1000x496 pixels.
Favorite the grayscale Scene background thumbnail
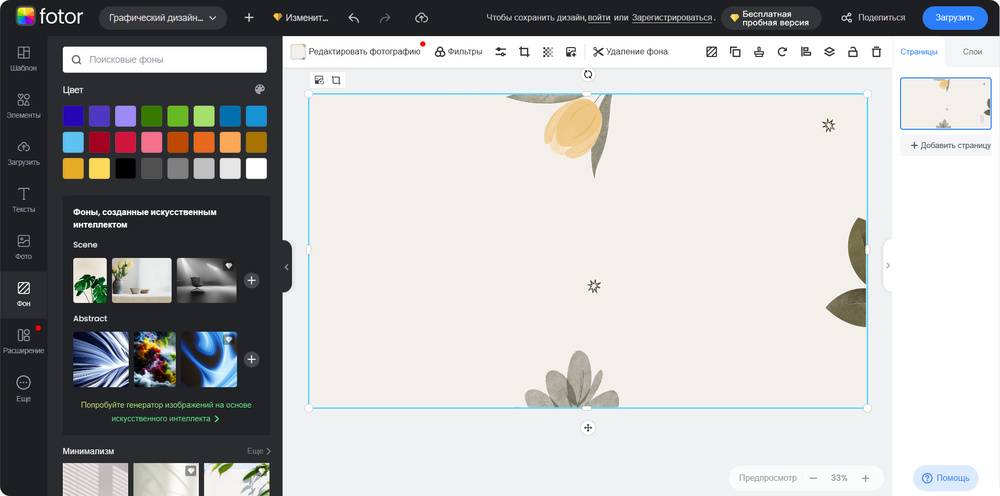[229, 266]
